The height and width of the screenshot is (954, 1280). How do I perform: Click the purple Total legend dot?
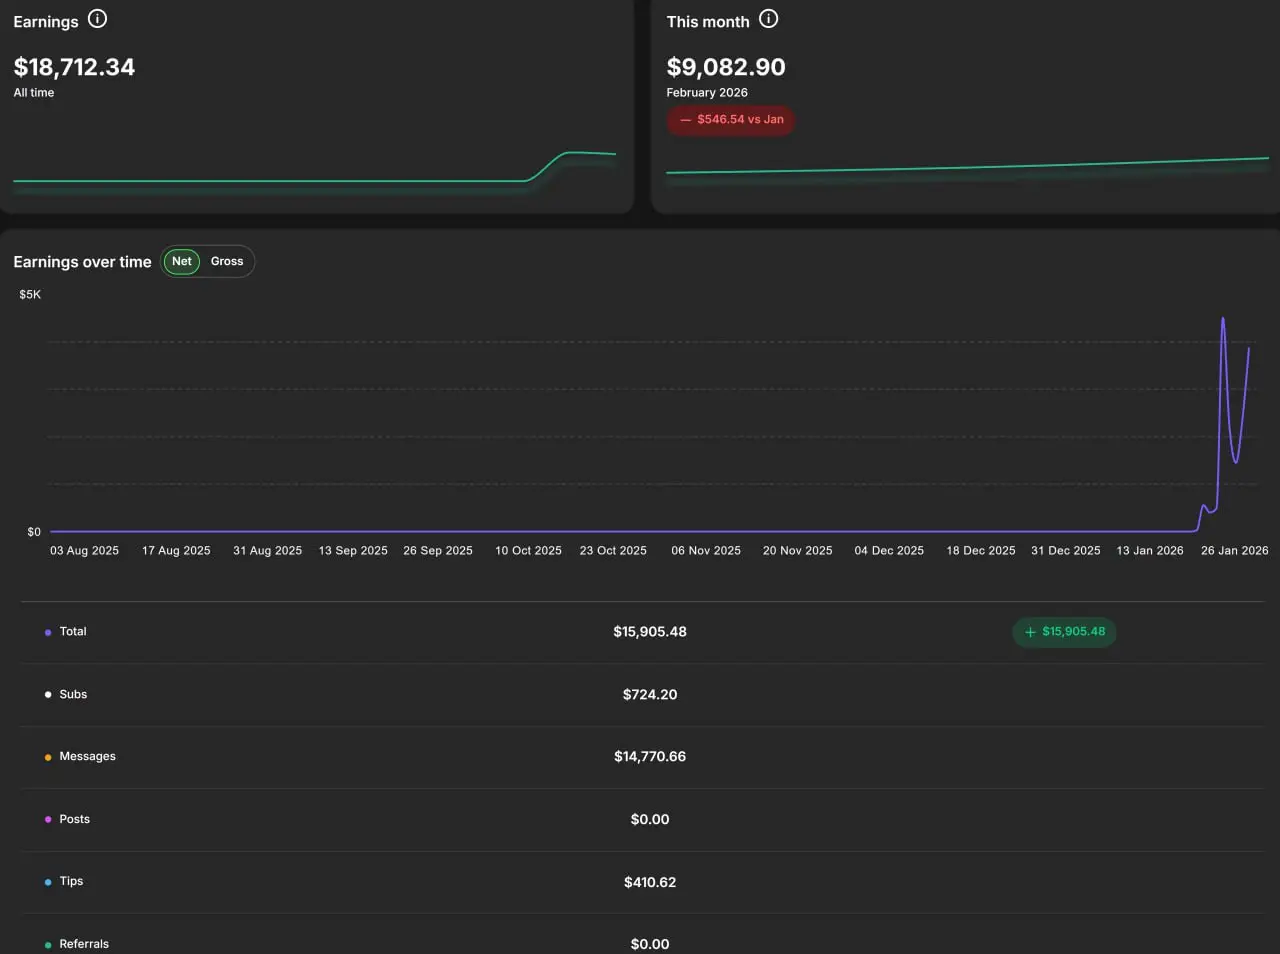pyautogui.click(x=48, y=632)
